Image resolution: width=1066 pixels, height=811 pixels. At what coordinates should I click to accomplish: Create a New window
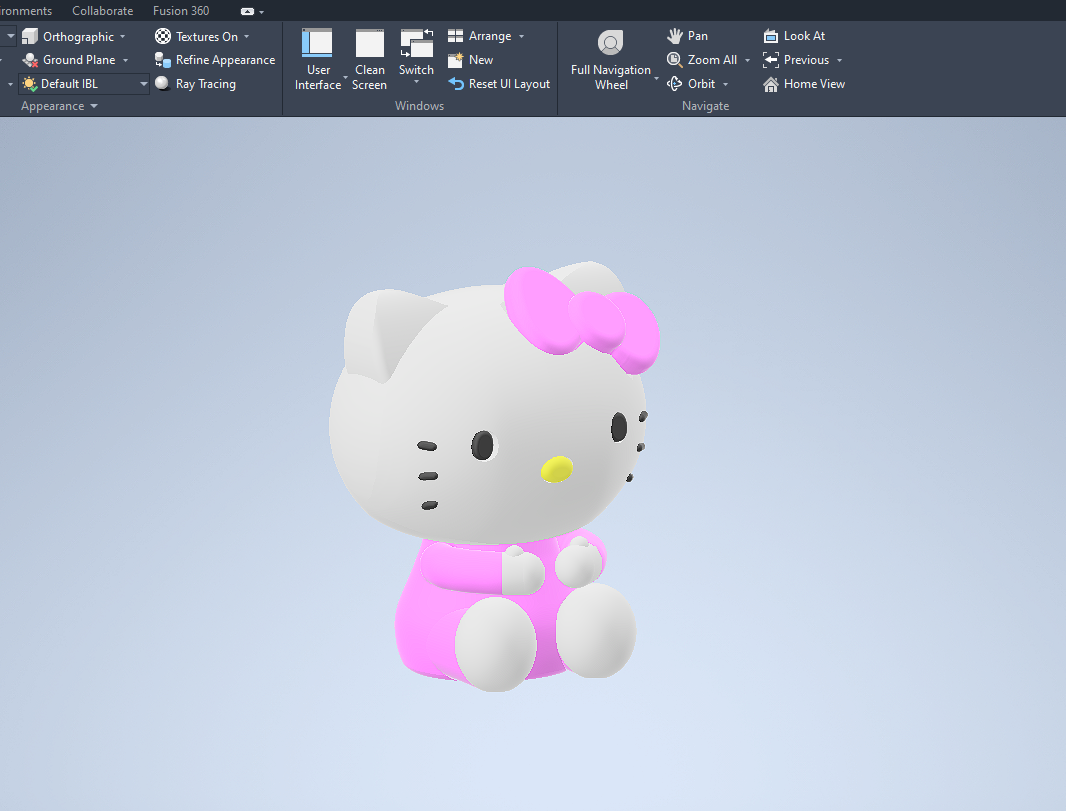(x=470, y=59)
